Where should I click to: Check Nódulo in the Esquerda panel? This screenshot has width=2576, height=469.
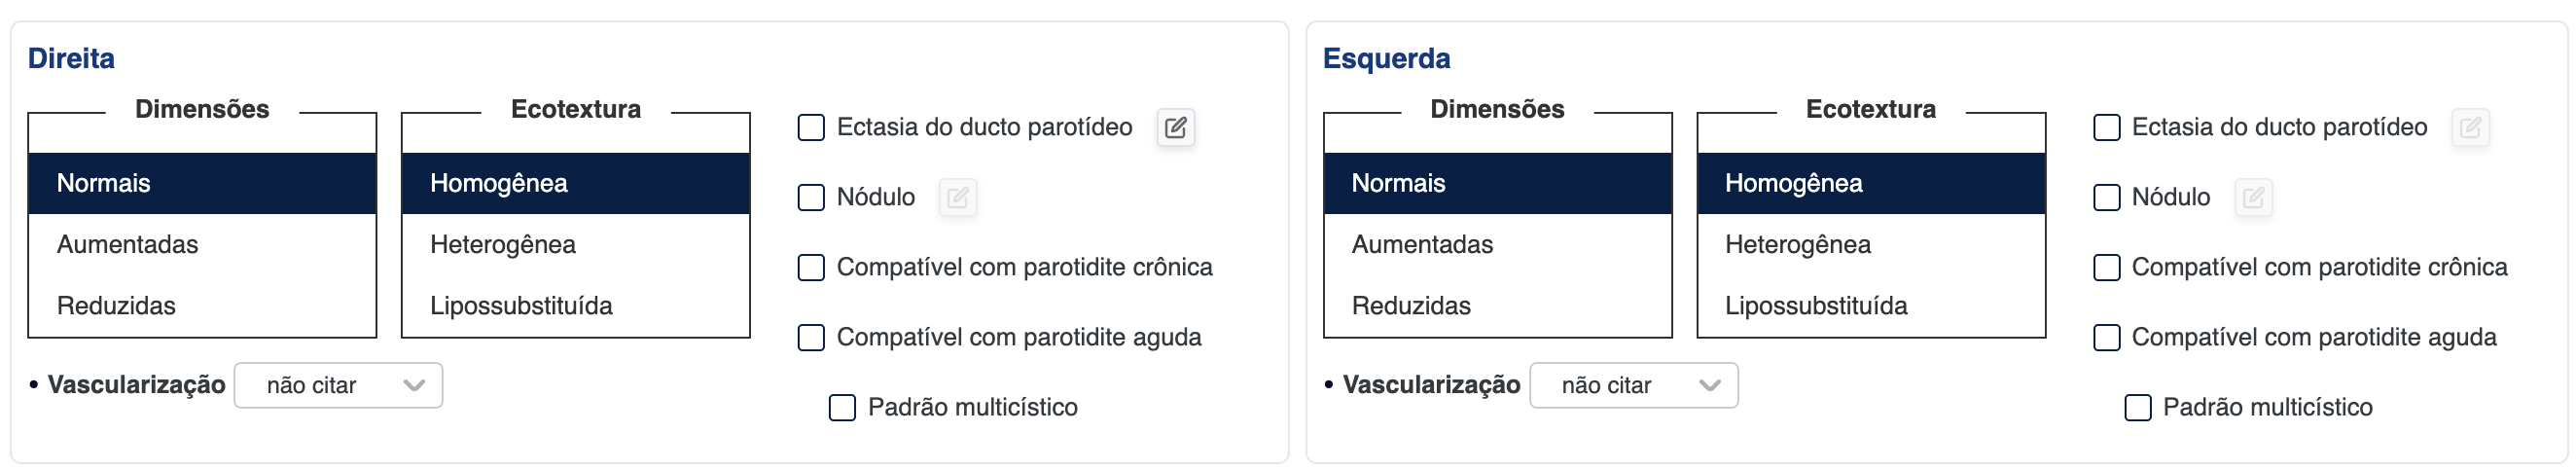pos(2106,197)
